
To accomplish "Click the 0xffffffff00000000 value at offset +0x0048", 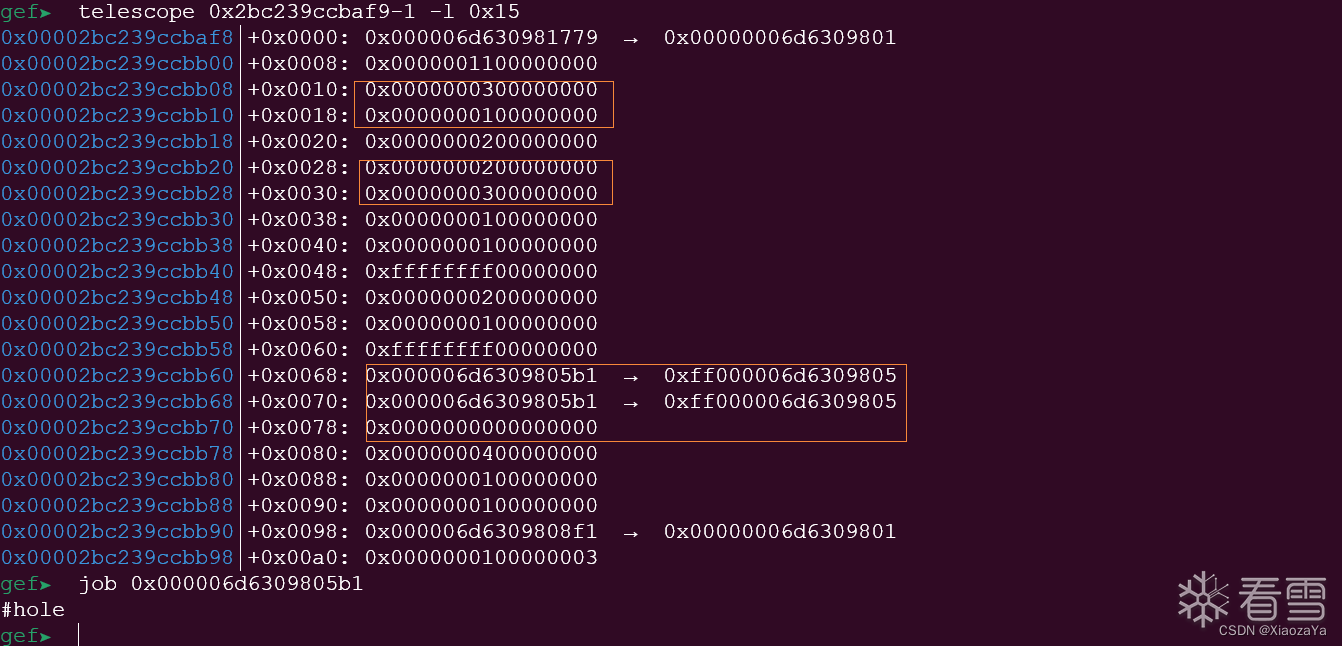I will point(481,272).
